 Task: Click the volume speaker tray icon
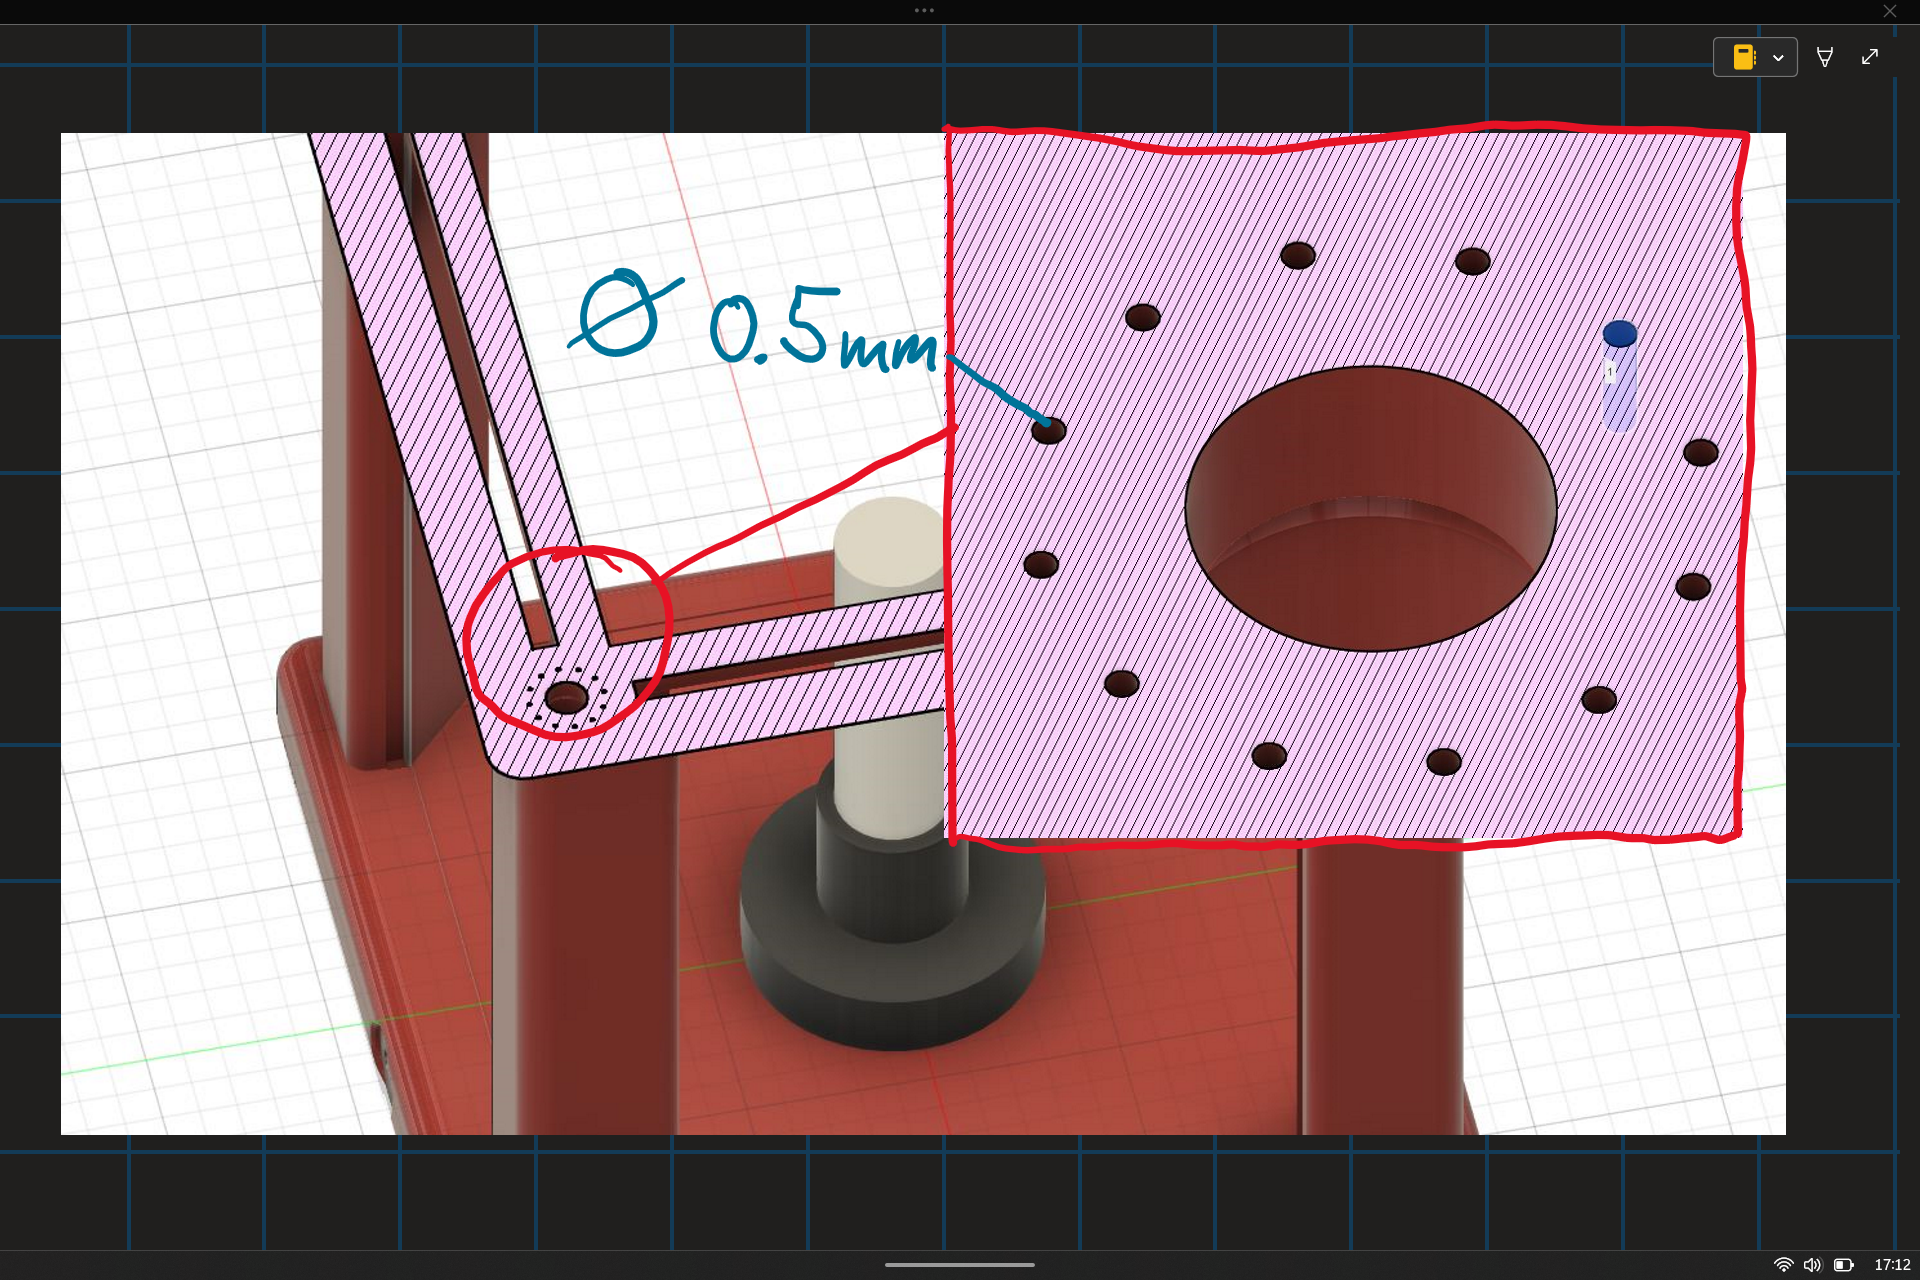point(1813,1265)
